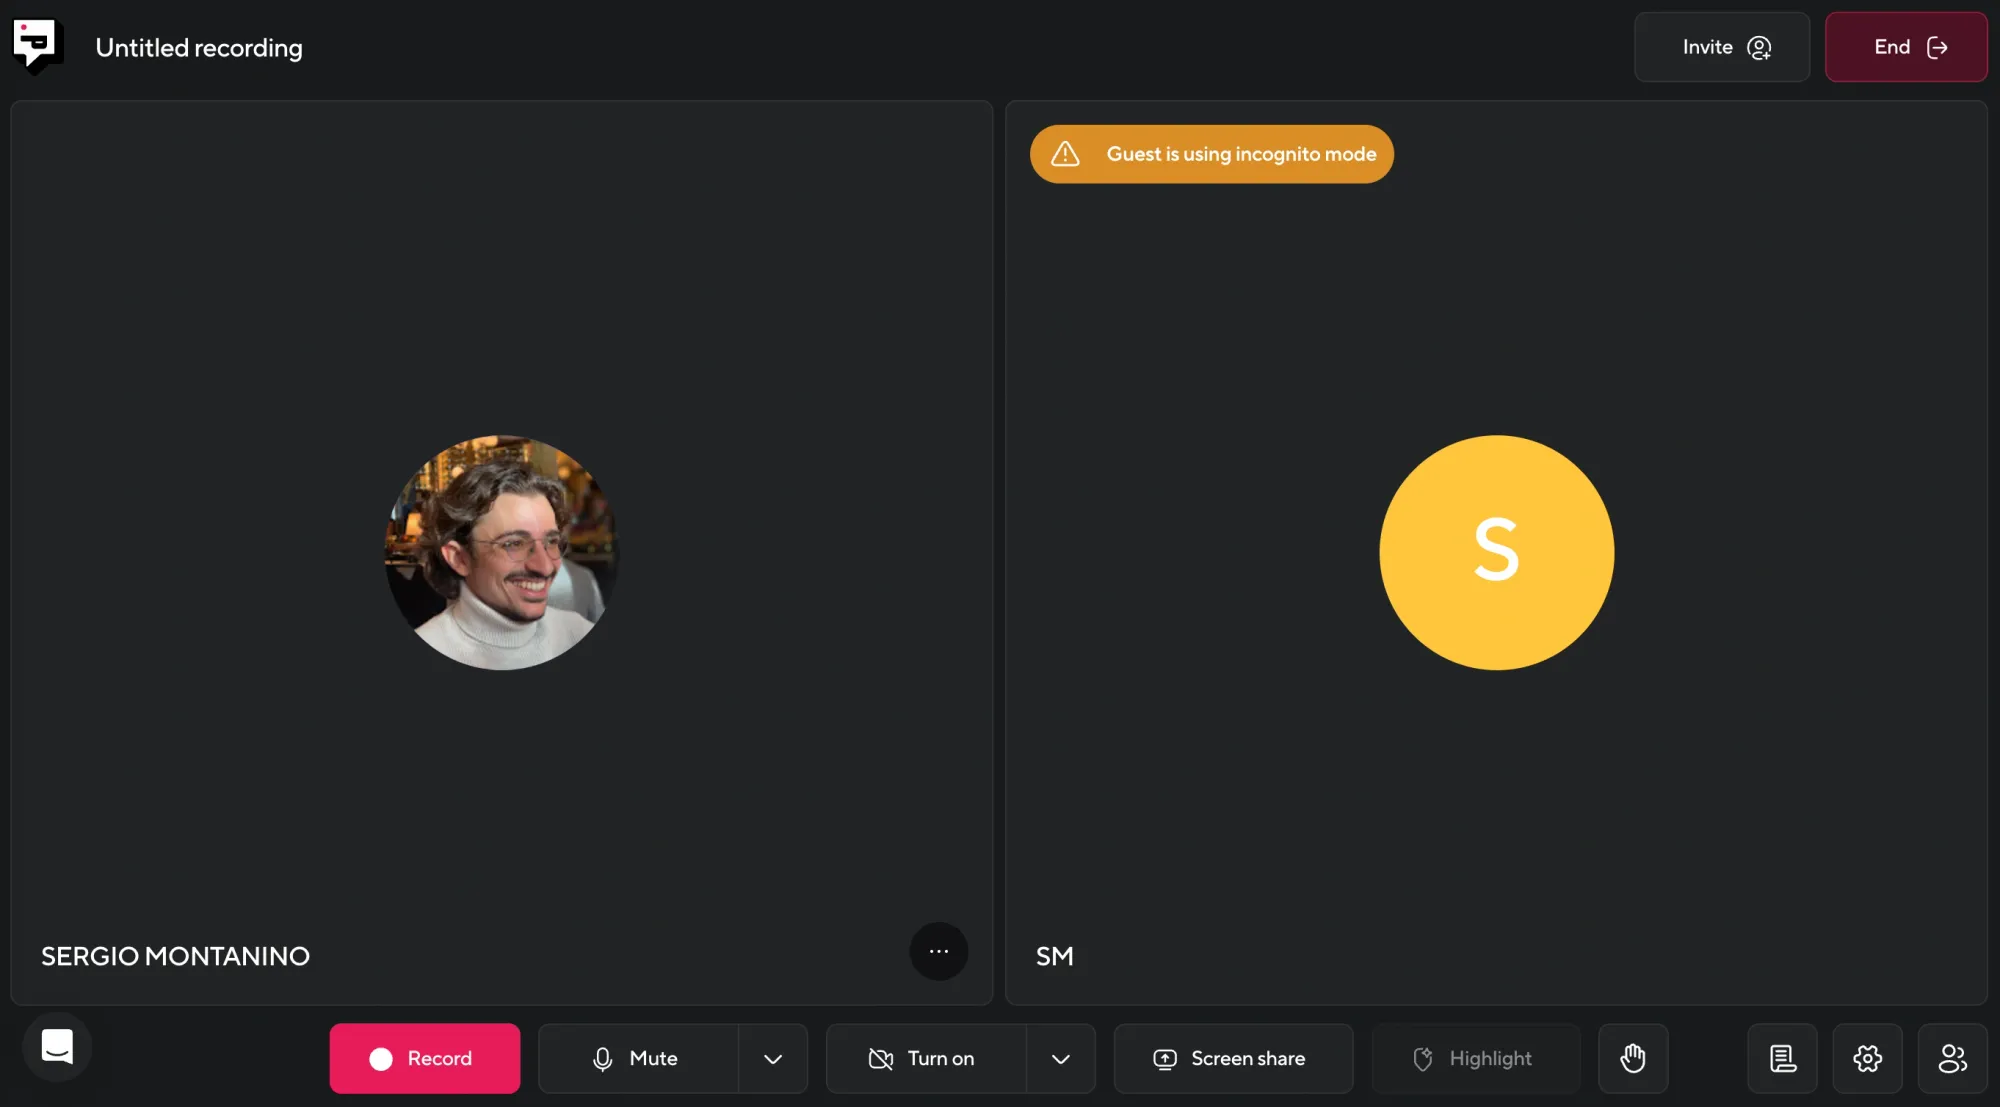Click the Highlight button

1475,1058
